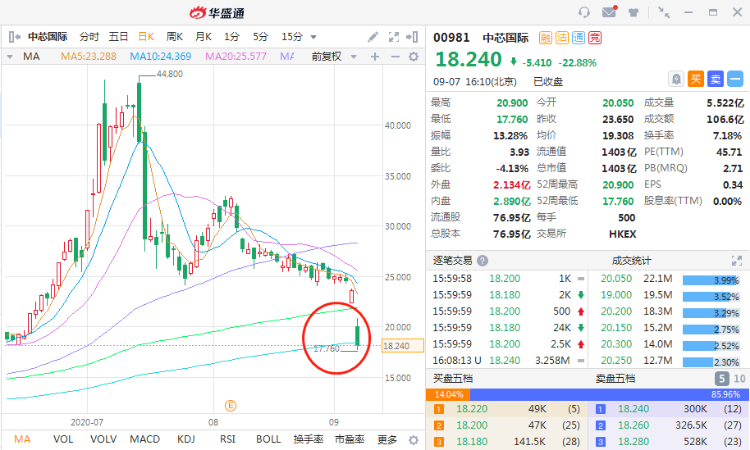Select 5分 chart interval
This screenshot has width=750, height=450.
pos(260,37)
